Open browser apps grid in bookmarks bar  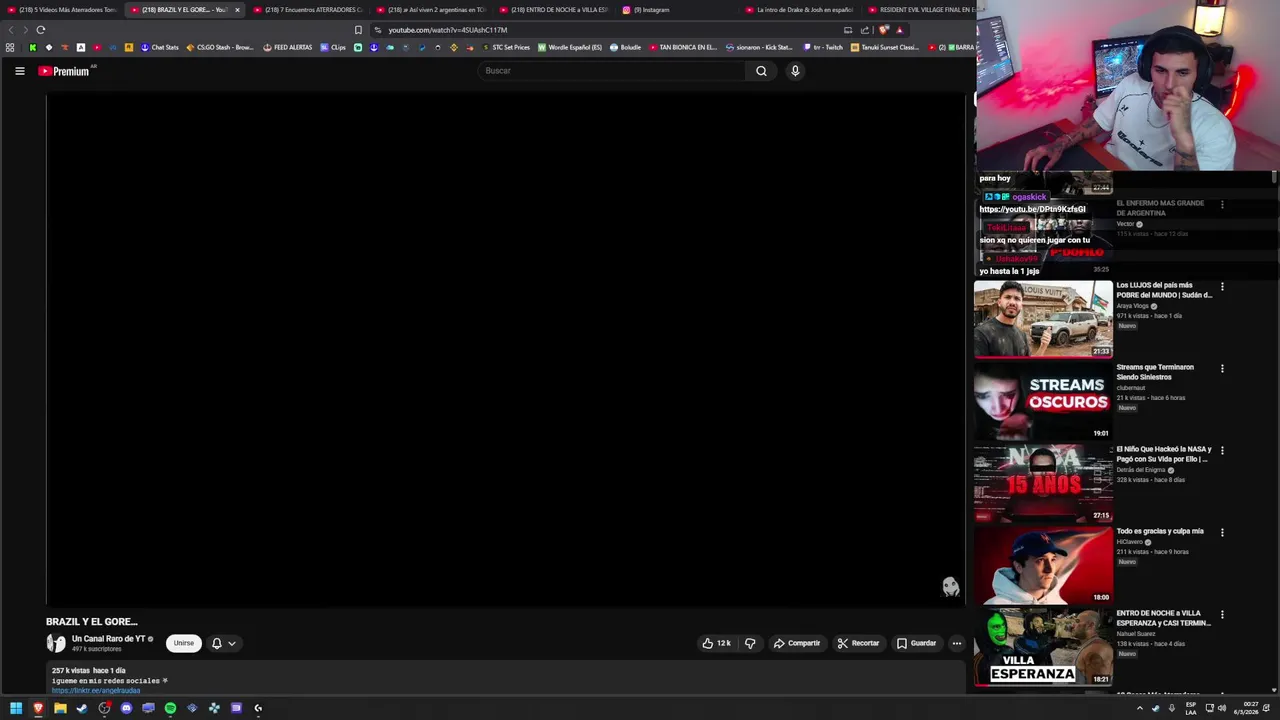[x=10, y=47]
